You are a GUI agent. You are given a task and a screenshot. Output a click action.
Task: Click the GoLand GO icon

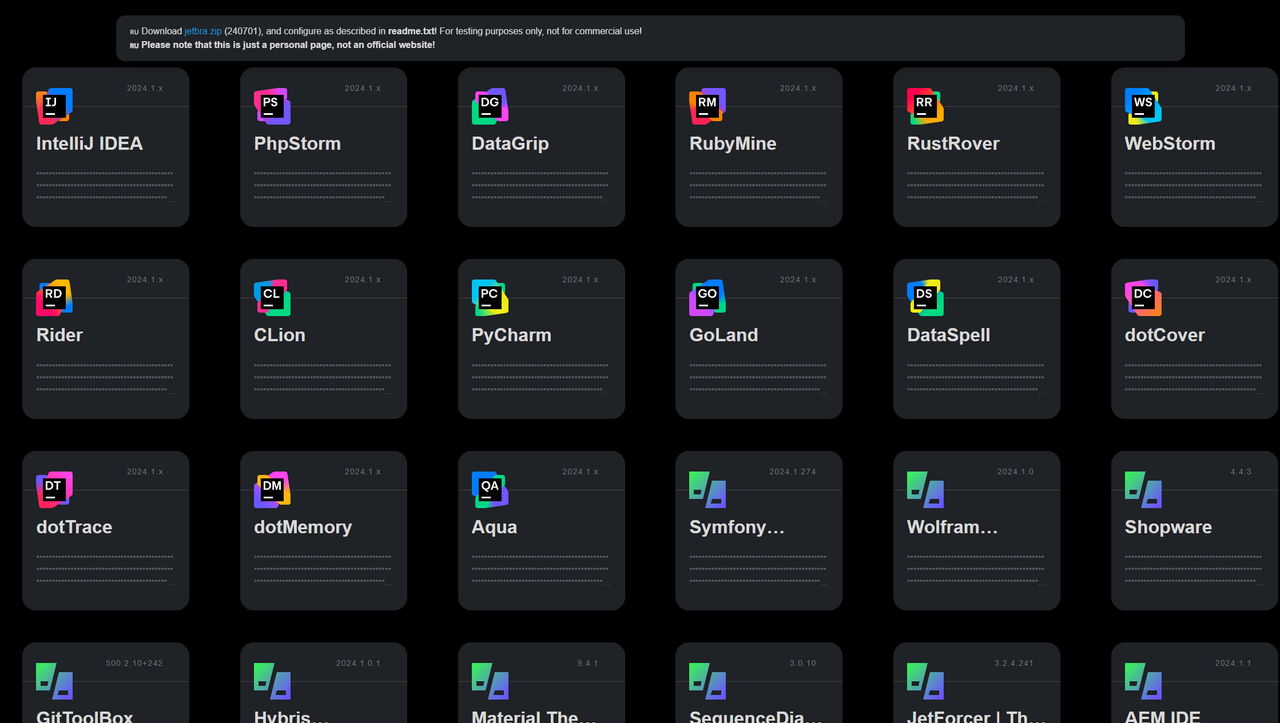click(707, 298)
